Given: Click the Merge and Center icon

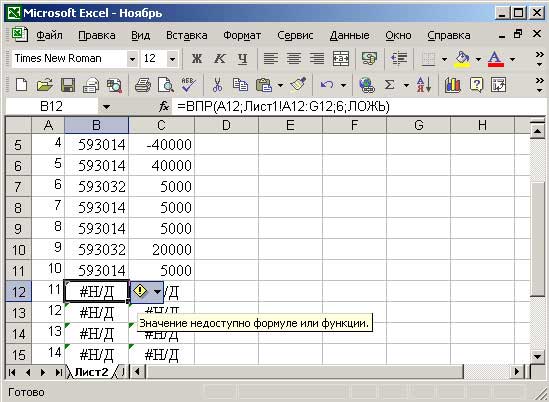Looking at the screenshot, I should tap(341, 58).
